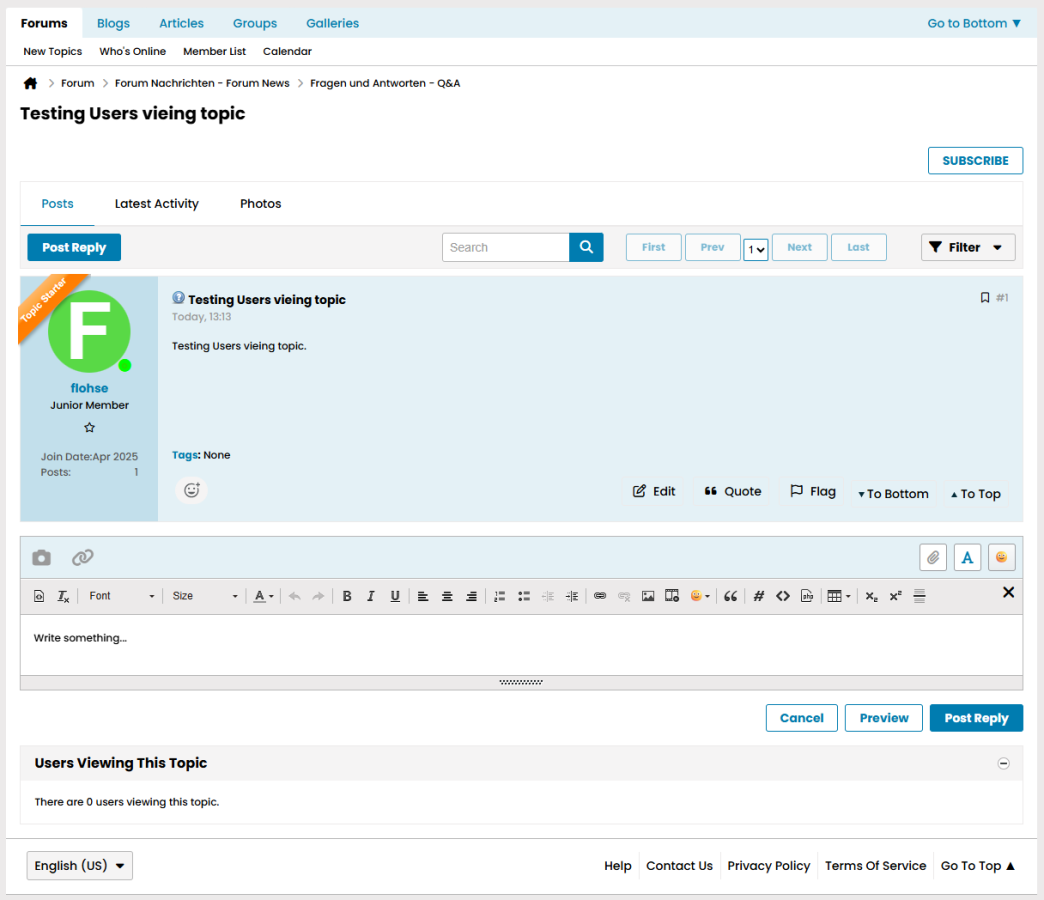Toggle Underline formatting
This screenshot has width=1044, height=900.
click(x=395, y=596)
